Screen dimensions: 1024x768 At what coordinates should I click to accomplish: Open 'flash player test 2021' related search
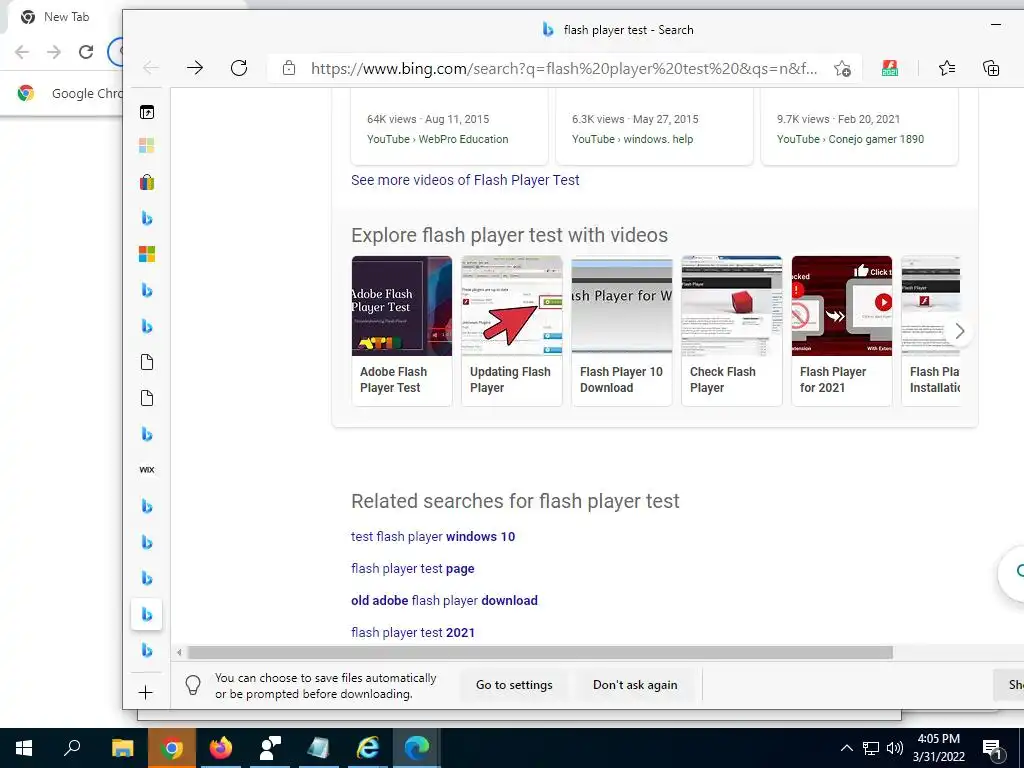[x=413, y=633]
